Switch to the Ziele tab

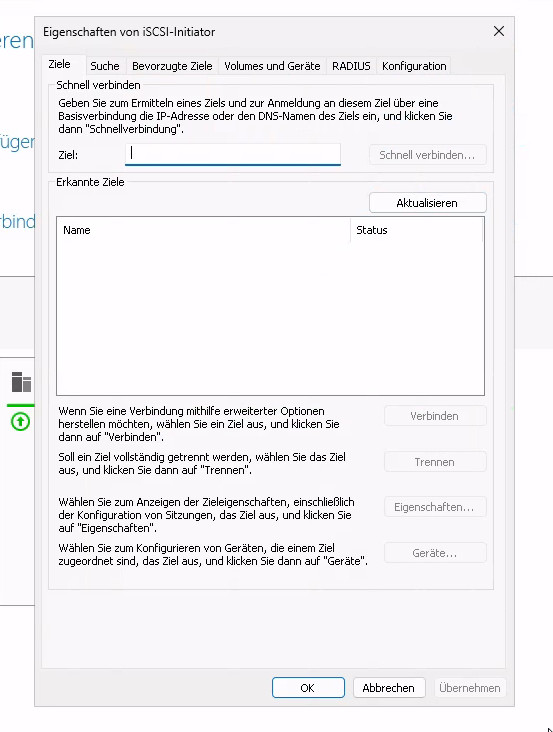(60, 64)
